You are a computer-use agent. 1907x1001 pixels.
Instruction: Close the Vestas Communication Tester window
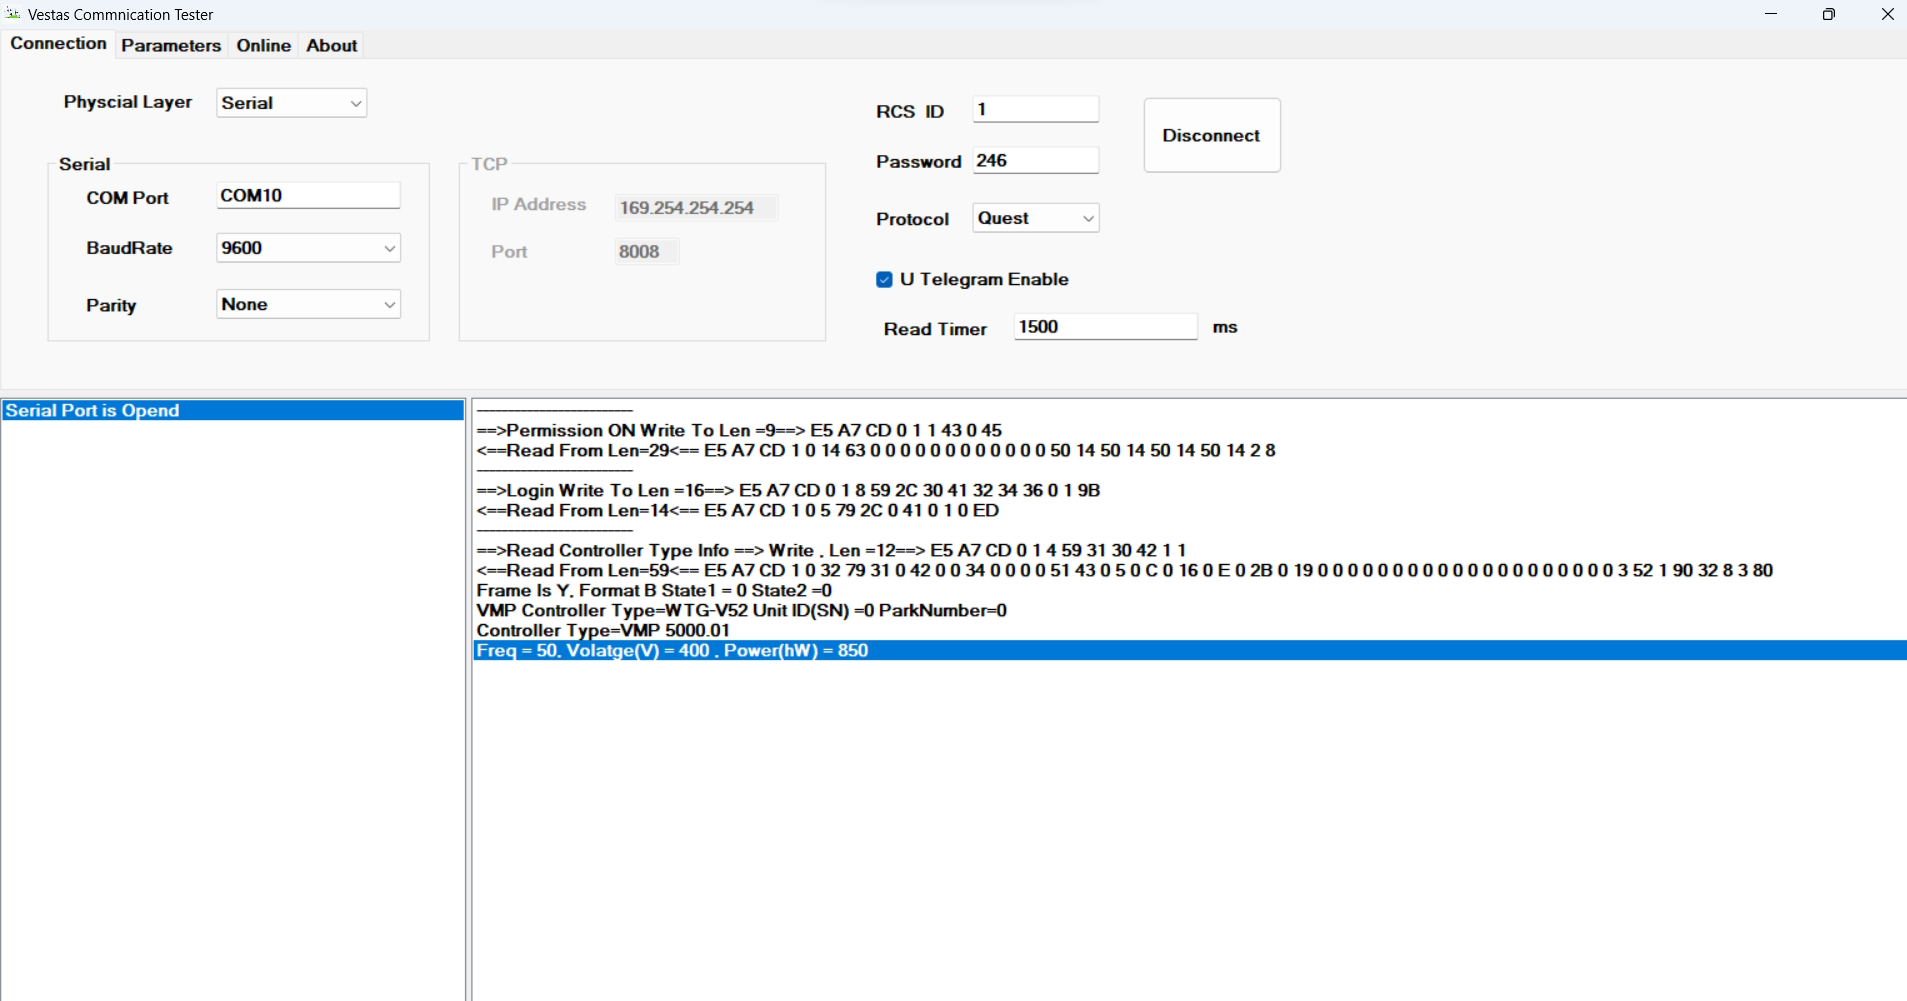pyautogui.click(x=1887, y=14)
